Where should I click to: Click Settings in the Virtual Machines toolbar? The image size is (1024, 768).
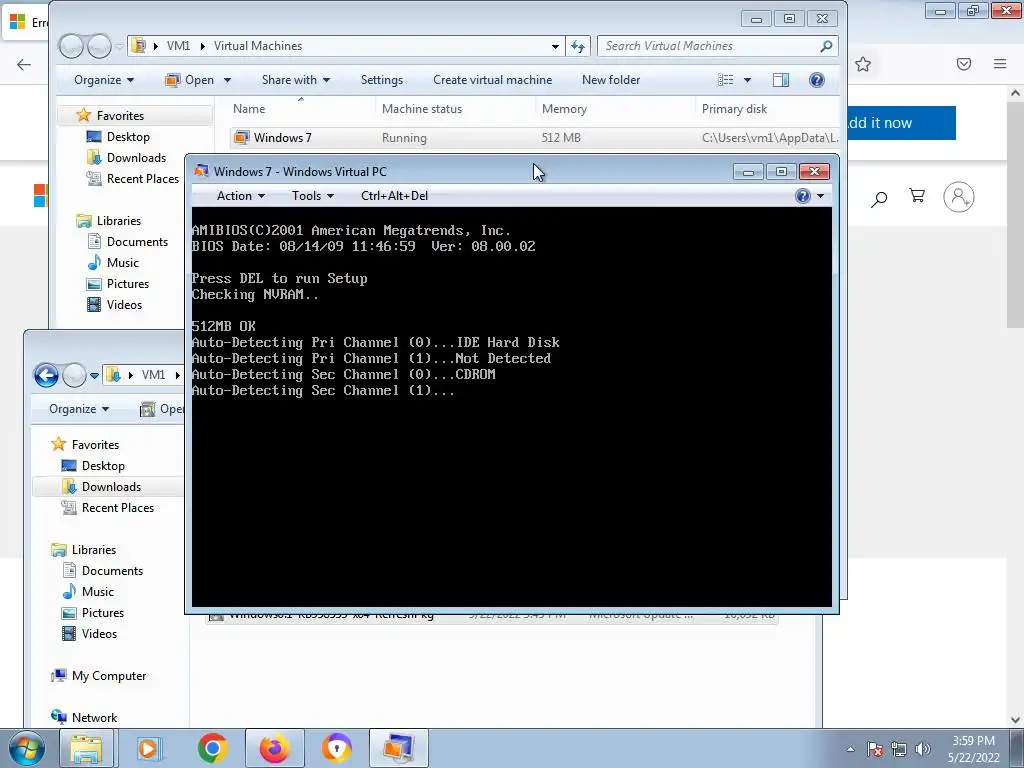pos(382,80)
